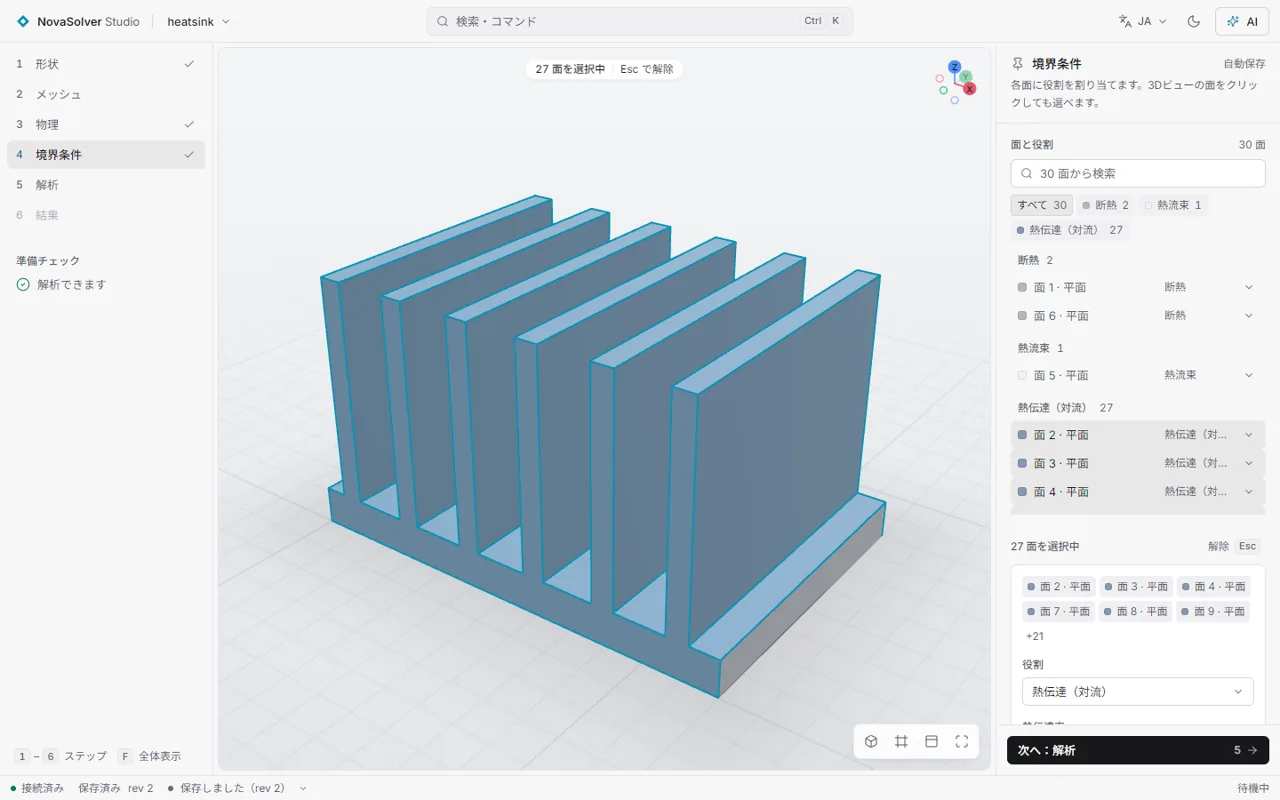The height and width of the screenshot is (800, 1280).
Task: Click the blue Z axis of the orientation gizmo
Action: point(955,67)
